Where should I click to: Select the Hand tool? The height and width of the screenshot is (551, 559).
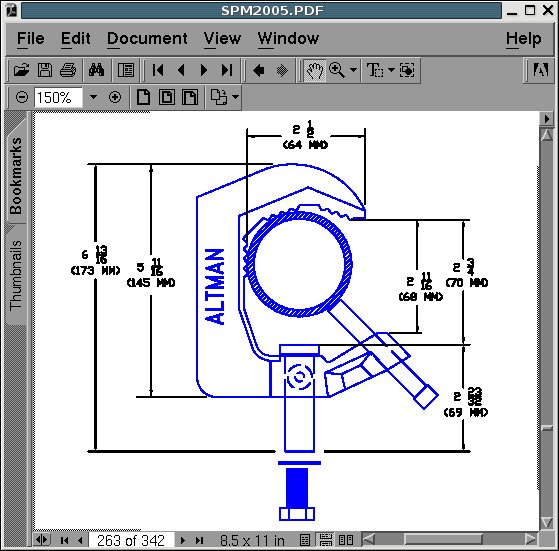click(314, 70)
